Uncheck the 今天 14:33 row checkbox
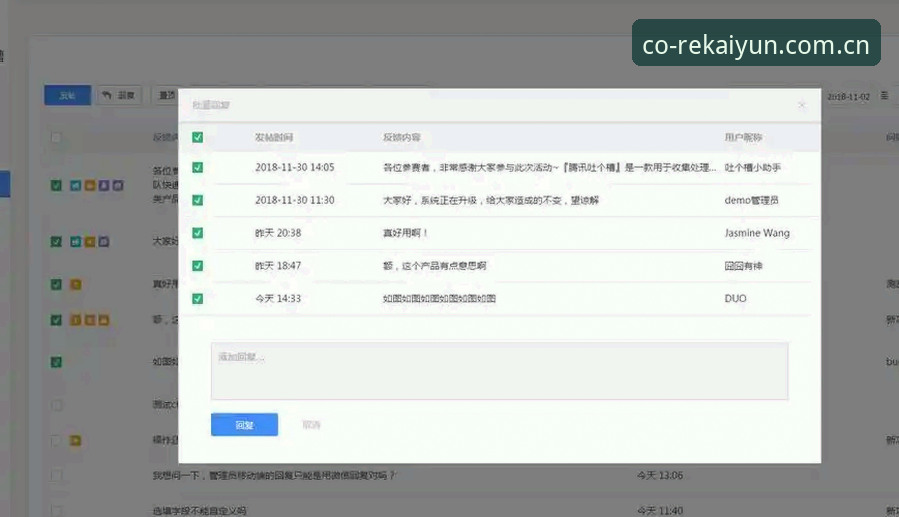899x517 pixels. pyautogui.click(x=198, y=299)
